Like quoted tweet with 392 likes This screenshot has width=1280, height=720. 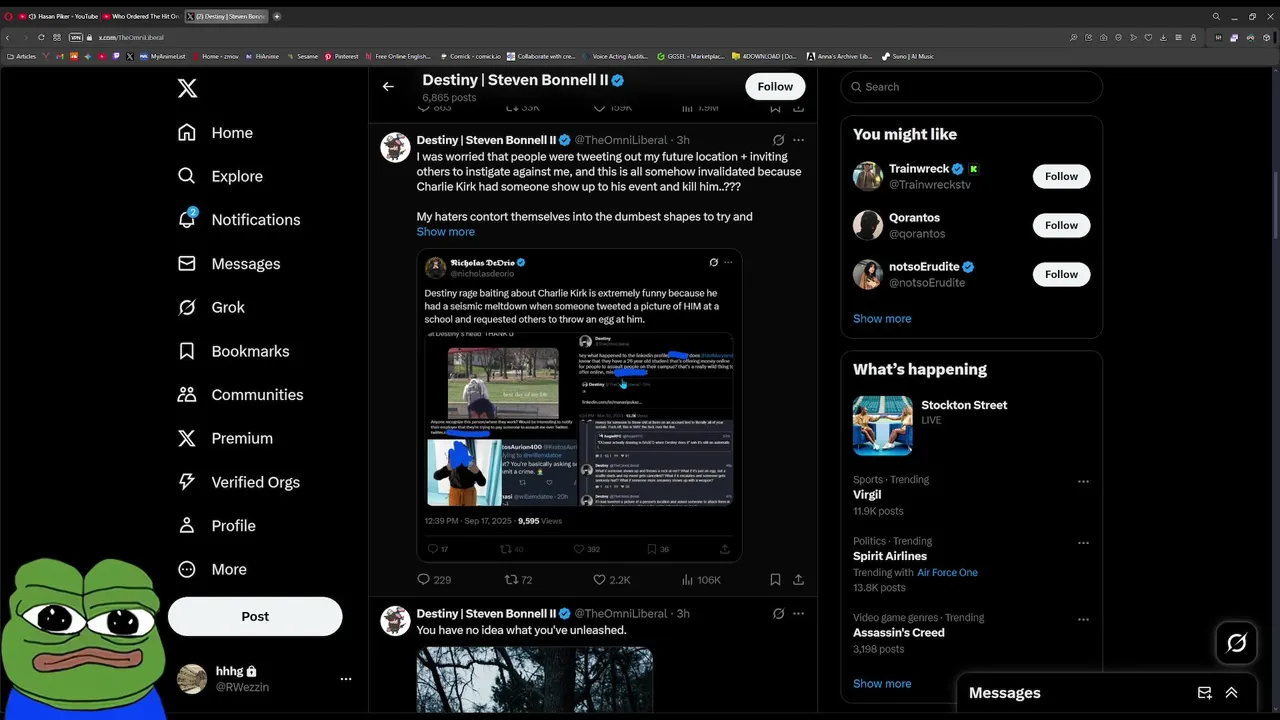[587, 549]
